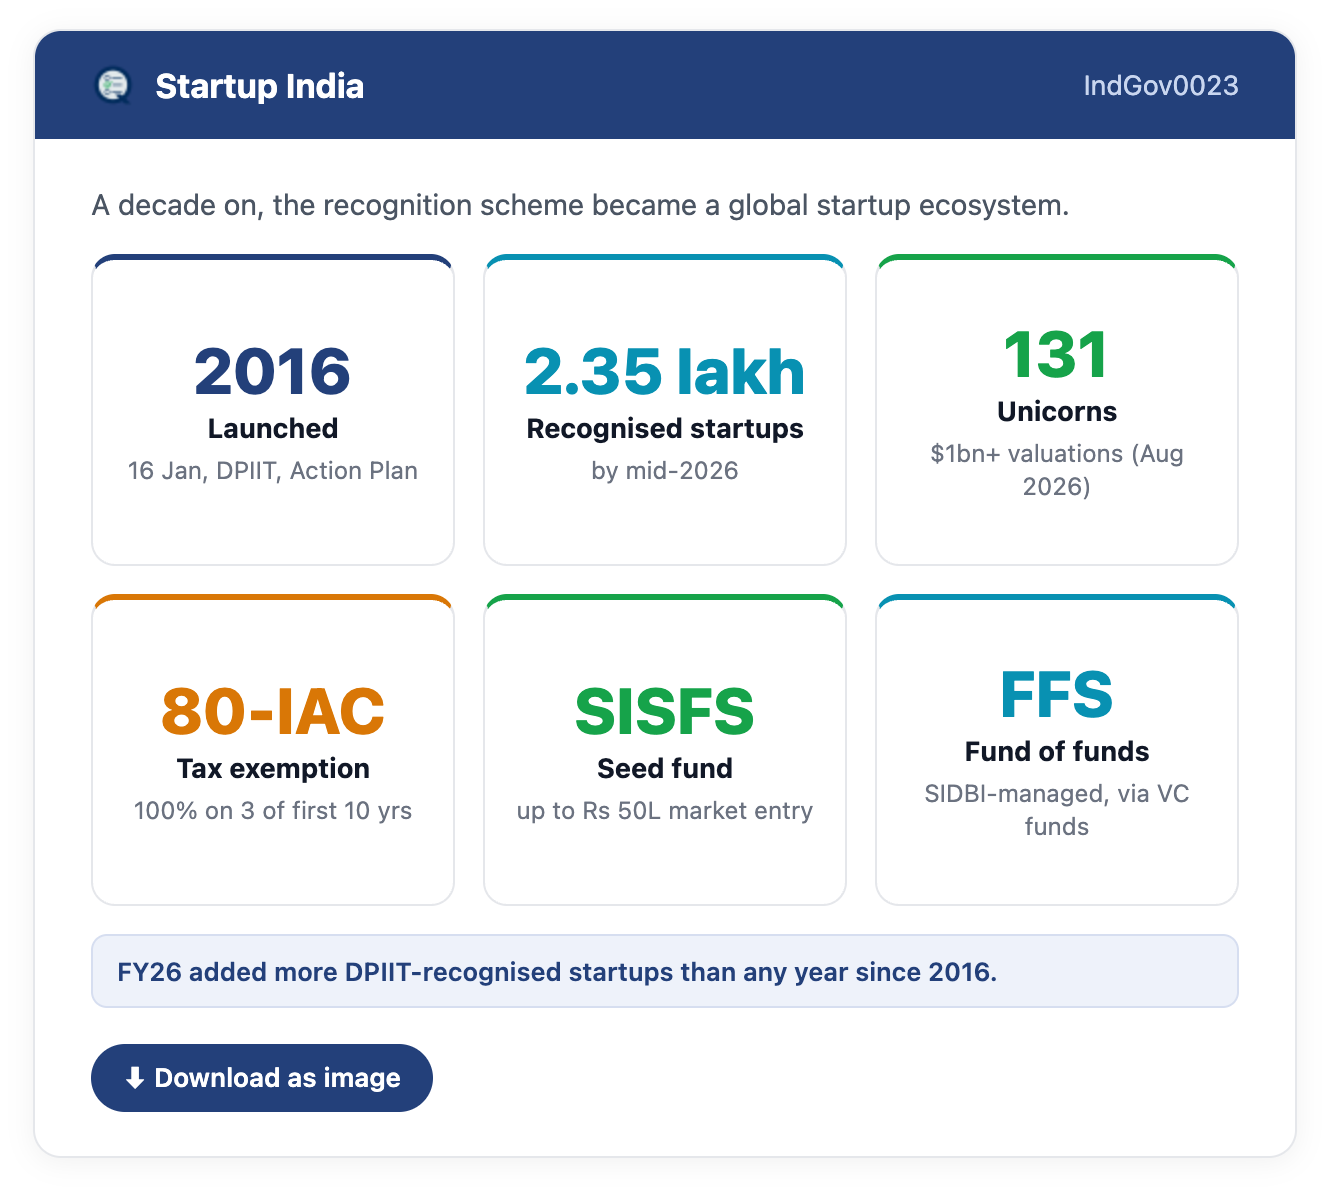The height and width of the screenshot is (1195, 1330).
Task: Click the IndGov0023 identifier text
Action: [1161, 86]
